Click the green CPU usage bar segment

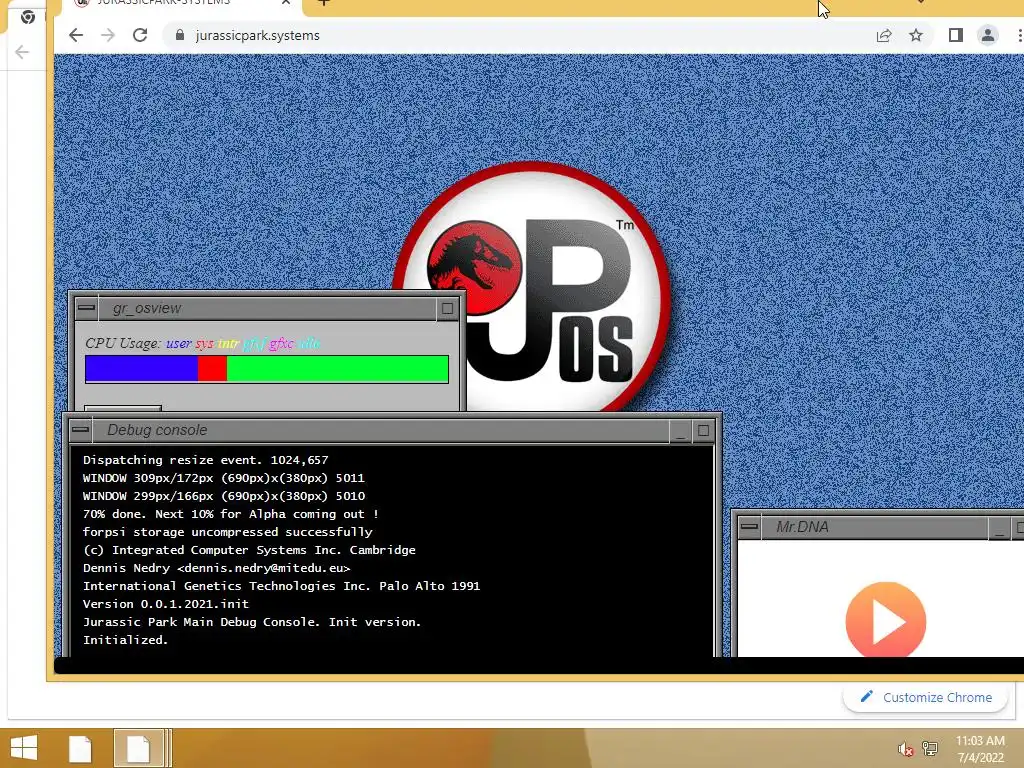click(337, 369)
